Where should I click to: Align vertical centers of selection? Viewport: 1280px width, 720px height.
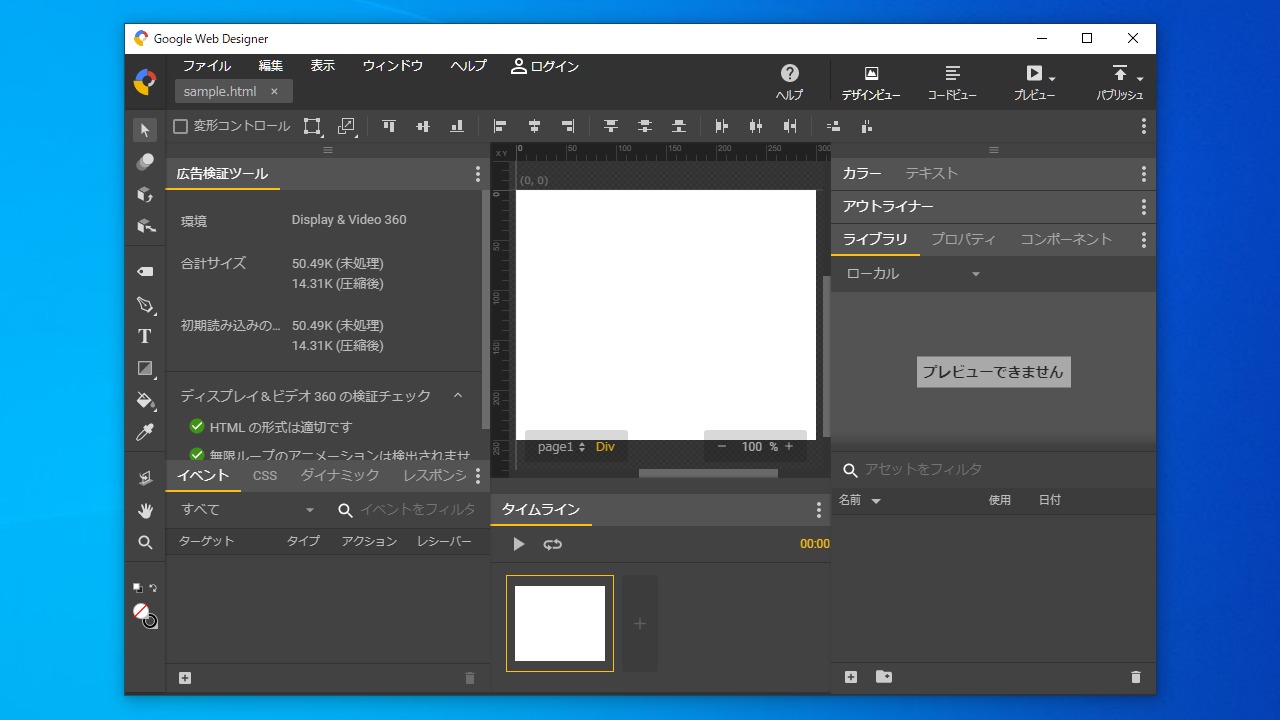pos(423,126)
